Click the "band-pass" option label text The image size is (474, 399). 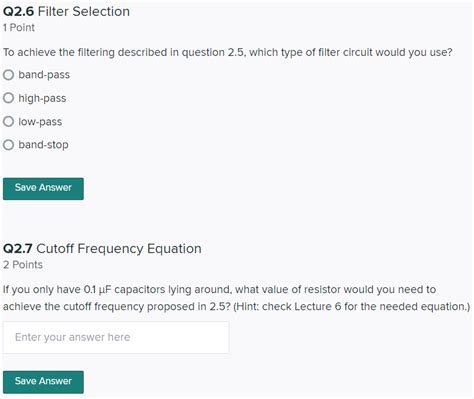coord(44,75)
